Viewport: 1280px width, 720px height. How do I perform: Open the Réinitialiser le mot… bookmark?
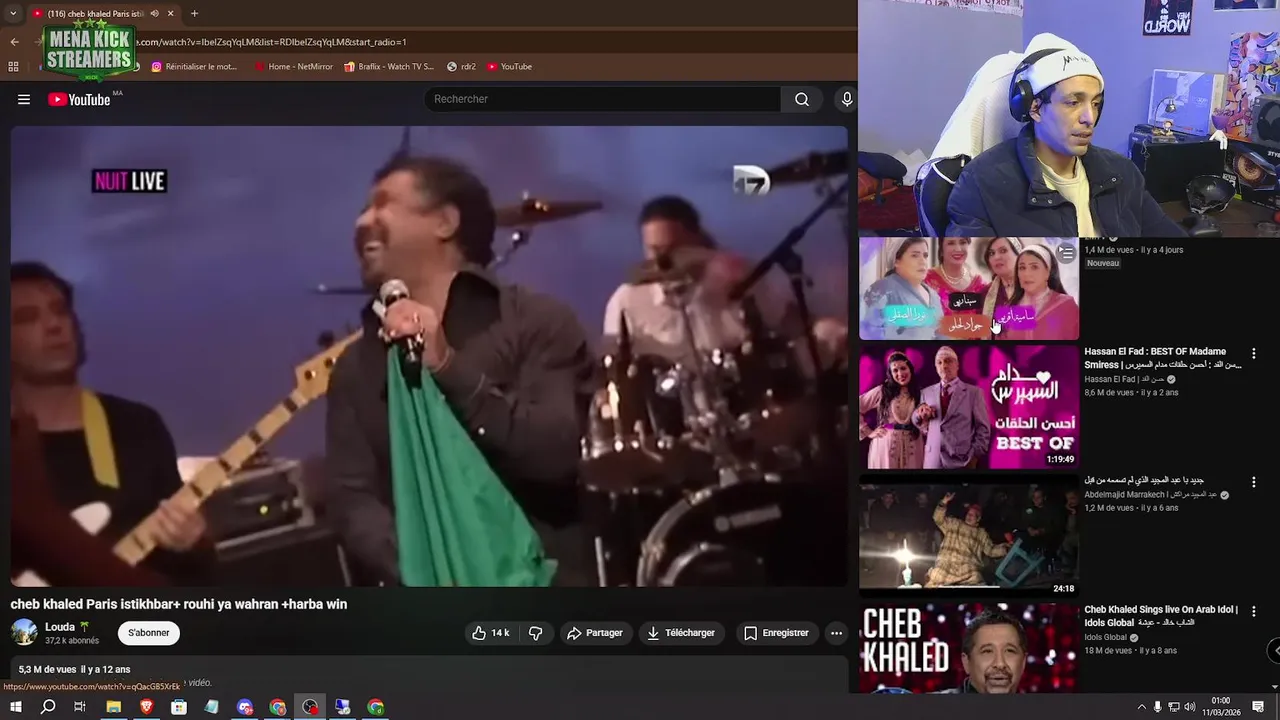tap(194, 67)
